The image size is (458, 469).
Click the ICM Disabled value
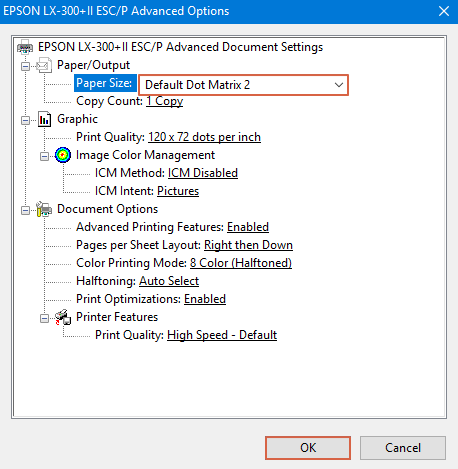point(203,173)
